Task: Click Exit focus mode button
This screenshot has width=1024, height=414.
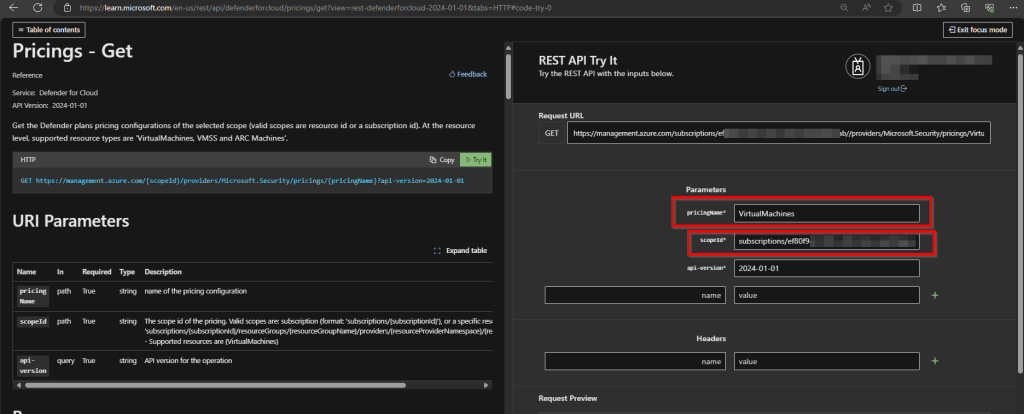Action: 977,30
